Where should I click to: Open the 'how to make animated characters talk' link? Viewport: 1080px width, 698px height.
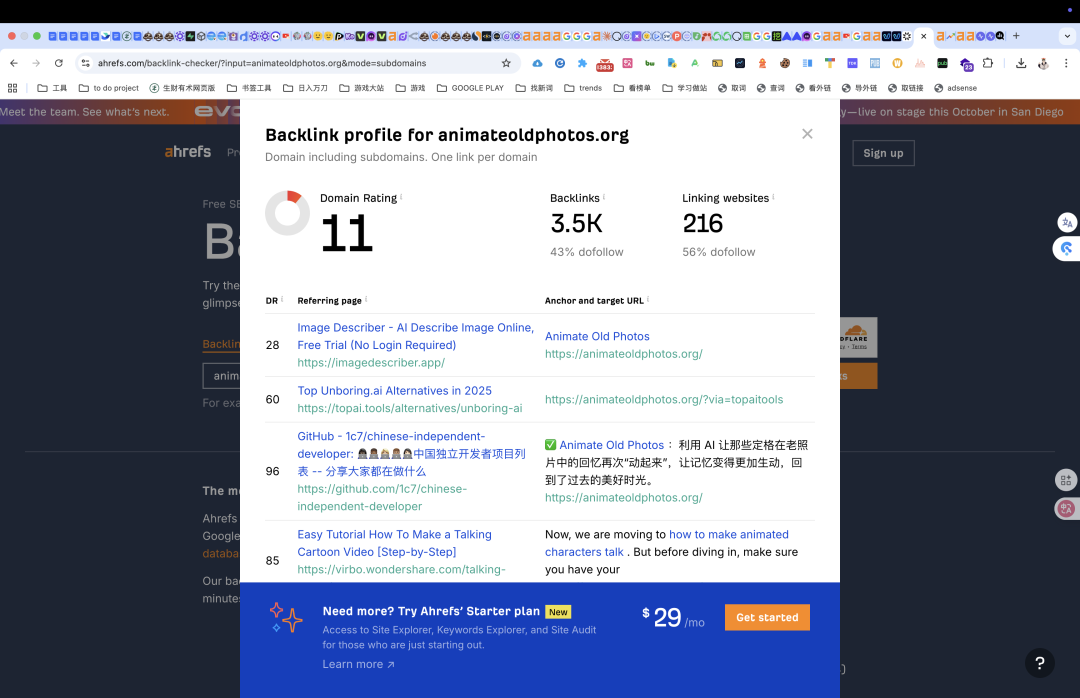(667, 543)
